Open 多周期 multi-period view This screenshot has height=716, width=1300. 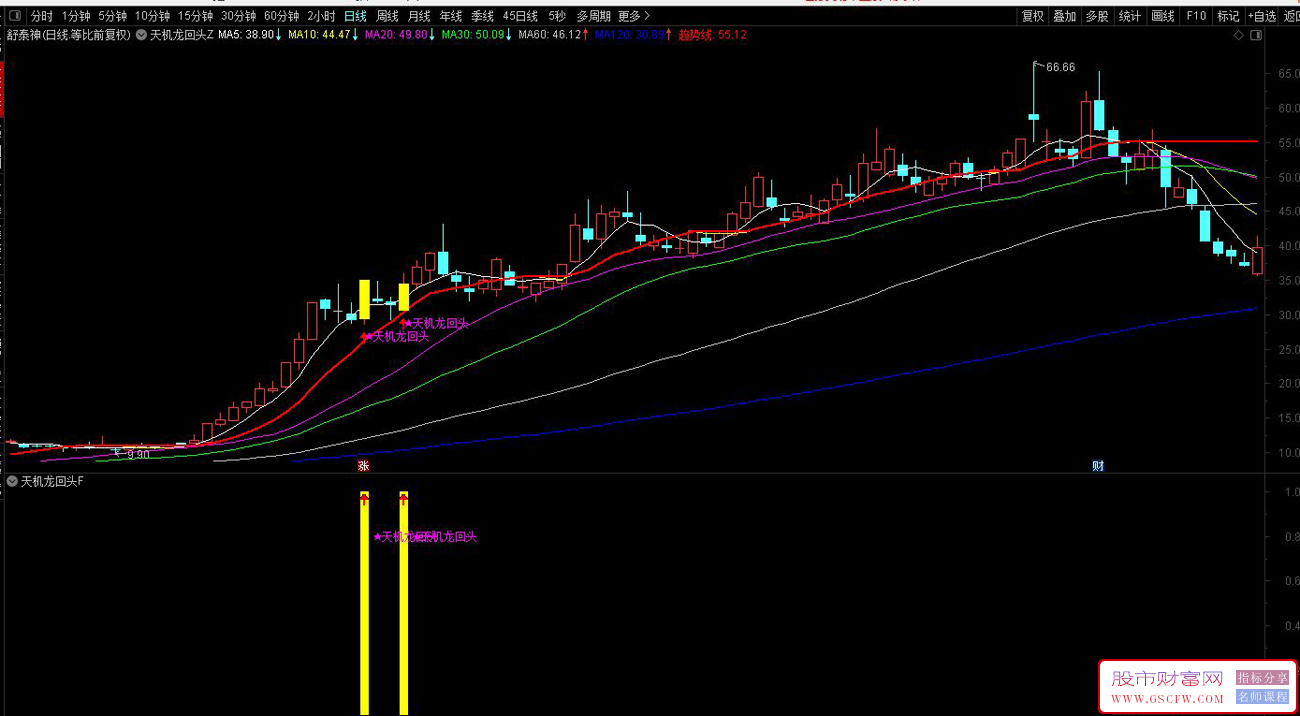593,16
